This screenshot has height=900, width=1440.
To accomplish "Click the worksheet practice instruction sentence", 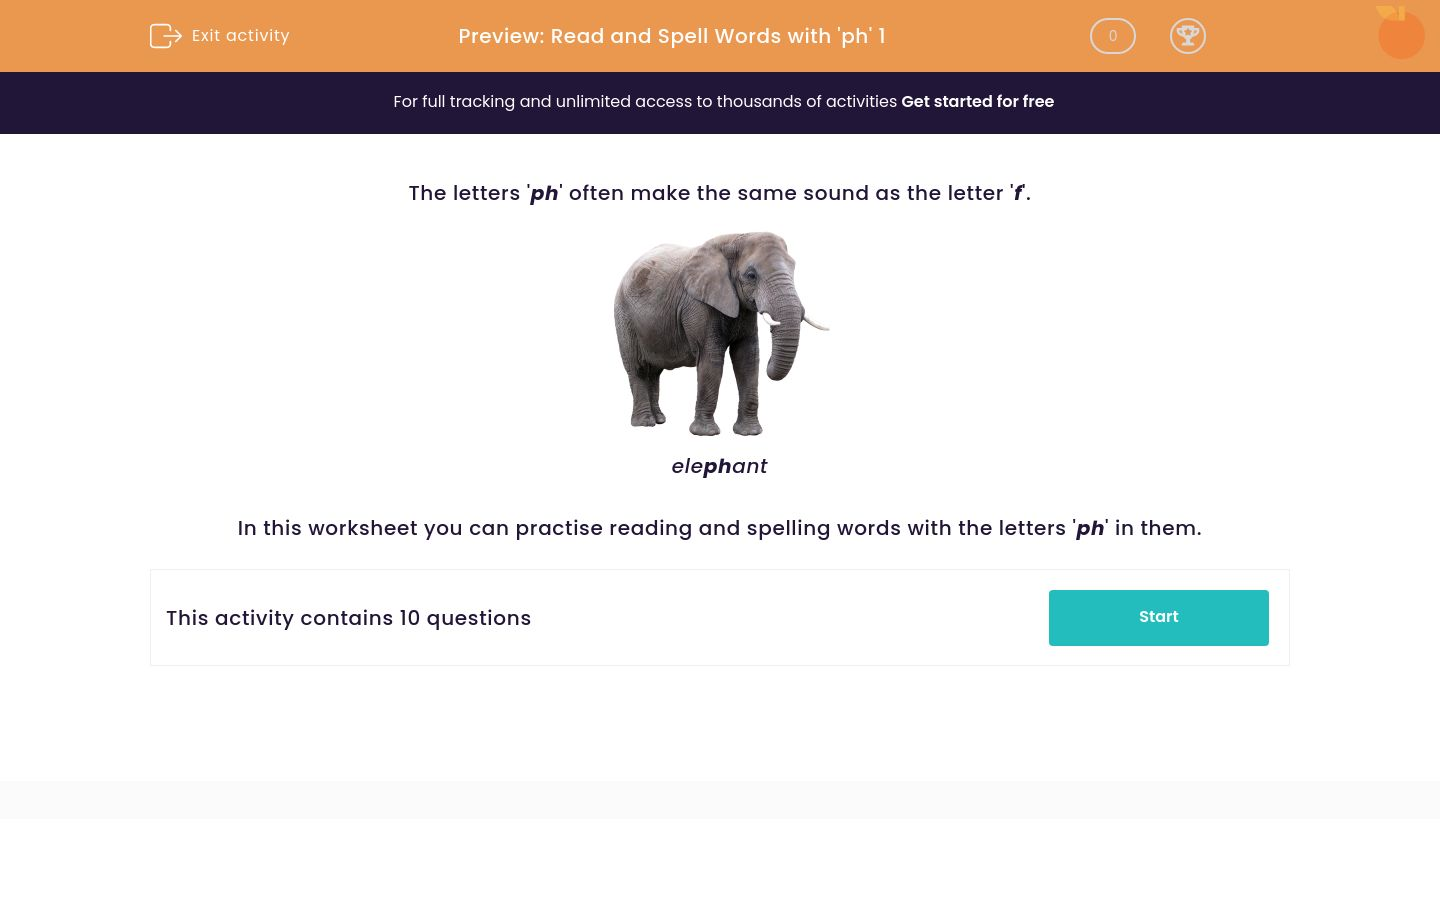I will [719, 528].
